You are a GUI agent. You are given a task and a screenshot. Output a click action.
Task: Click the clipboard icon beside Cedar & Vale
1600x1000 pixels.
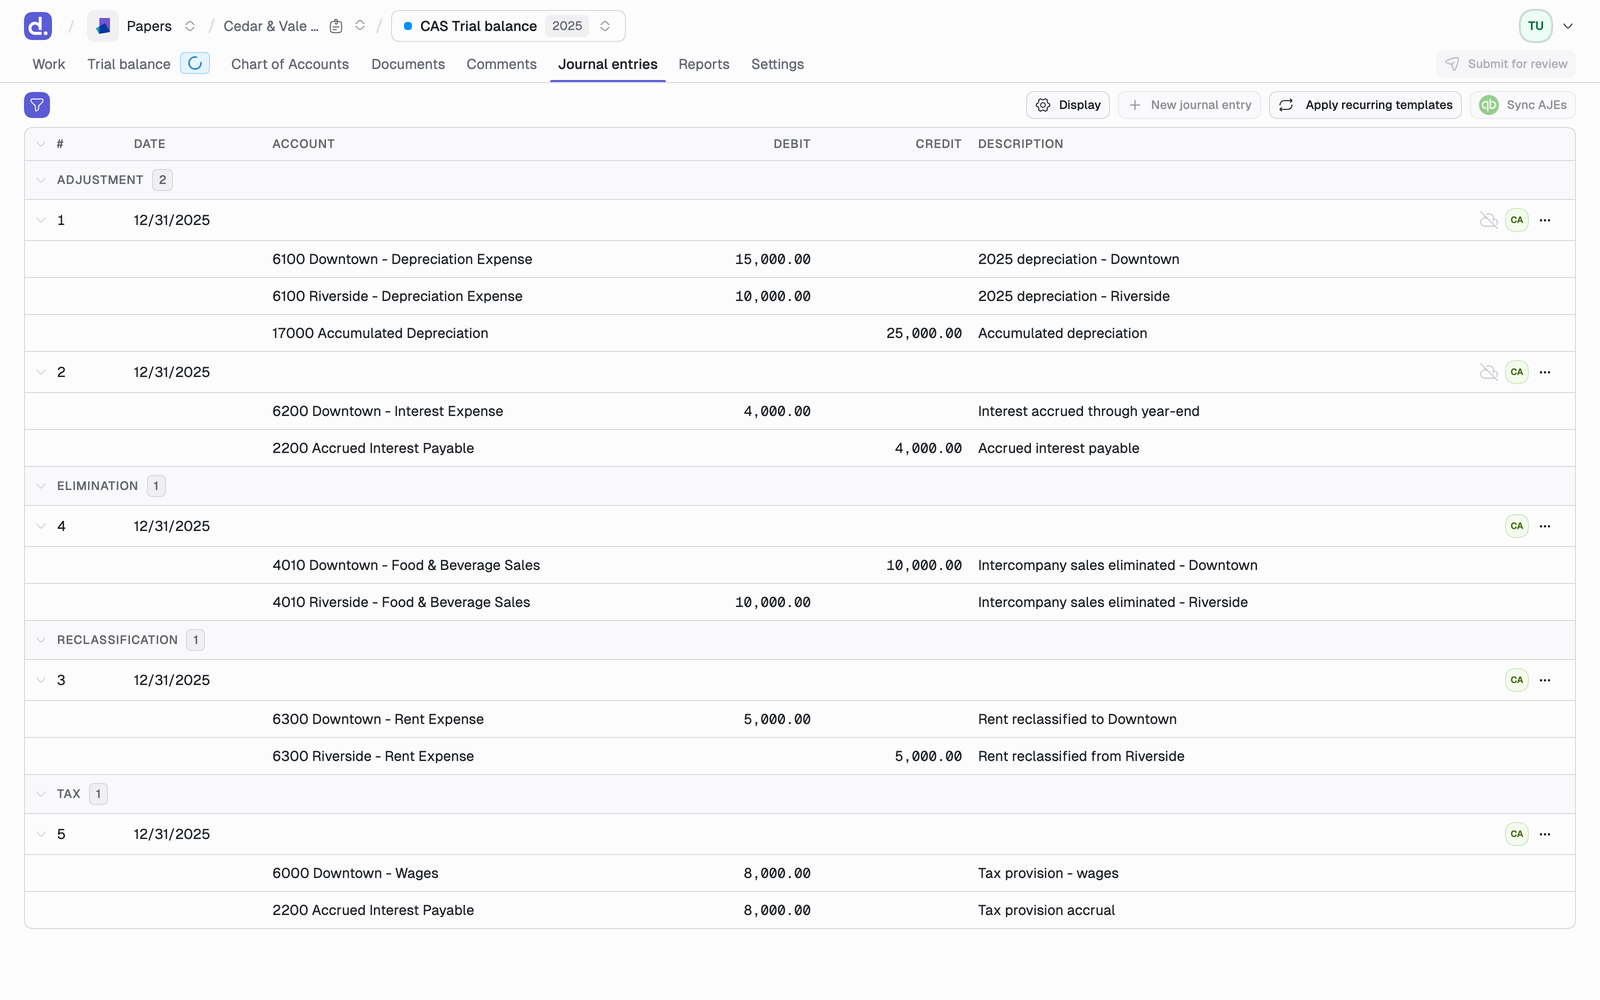point(336,26)
